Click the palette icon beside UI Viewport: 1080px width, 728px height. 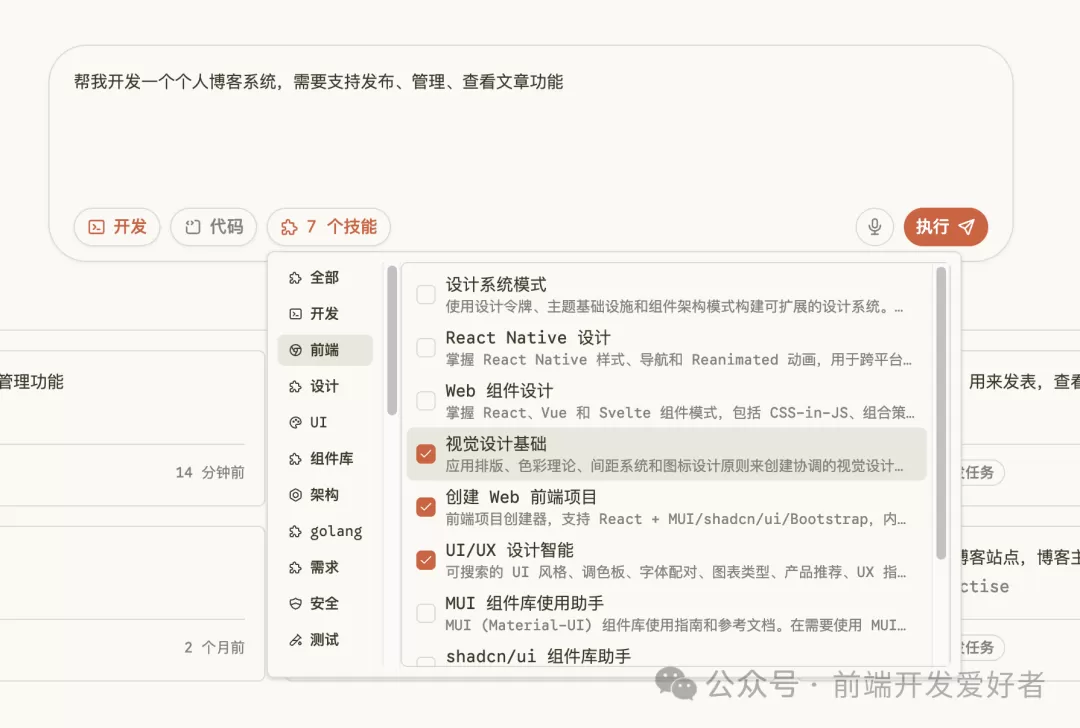(x=295, y=422)
